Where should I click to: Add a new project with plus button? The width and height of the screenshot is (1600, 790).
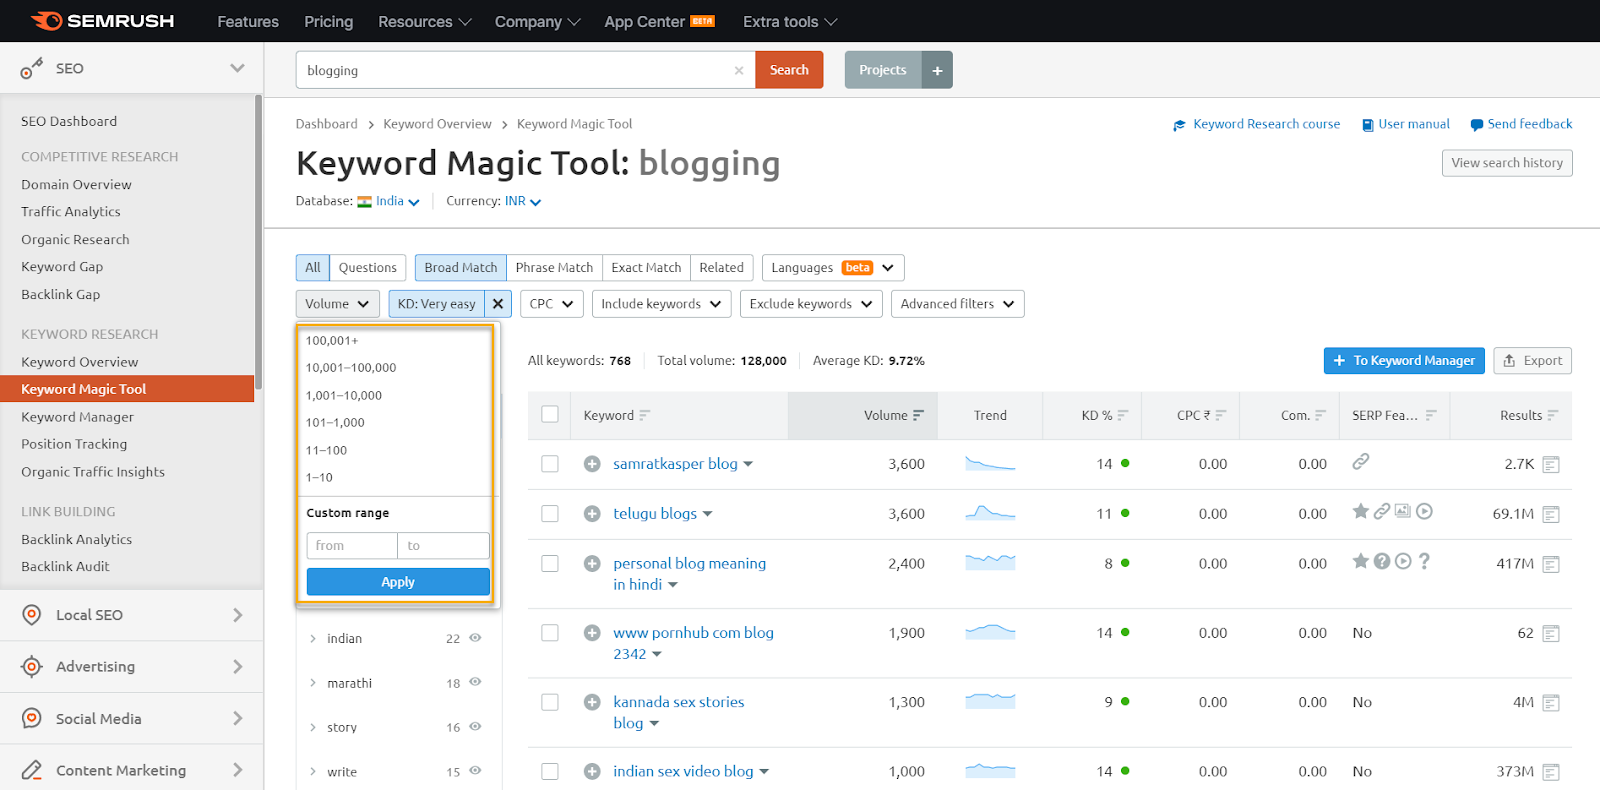(x=937, y=70)
